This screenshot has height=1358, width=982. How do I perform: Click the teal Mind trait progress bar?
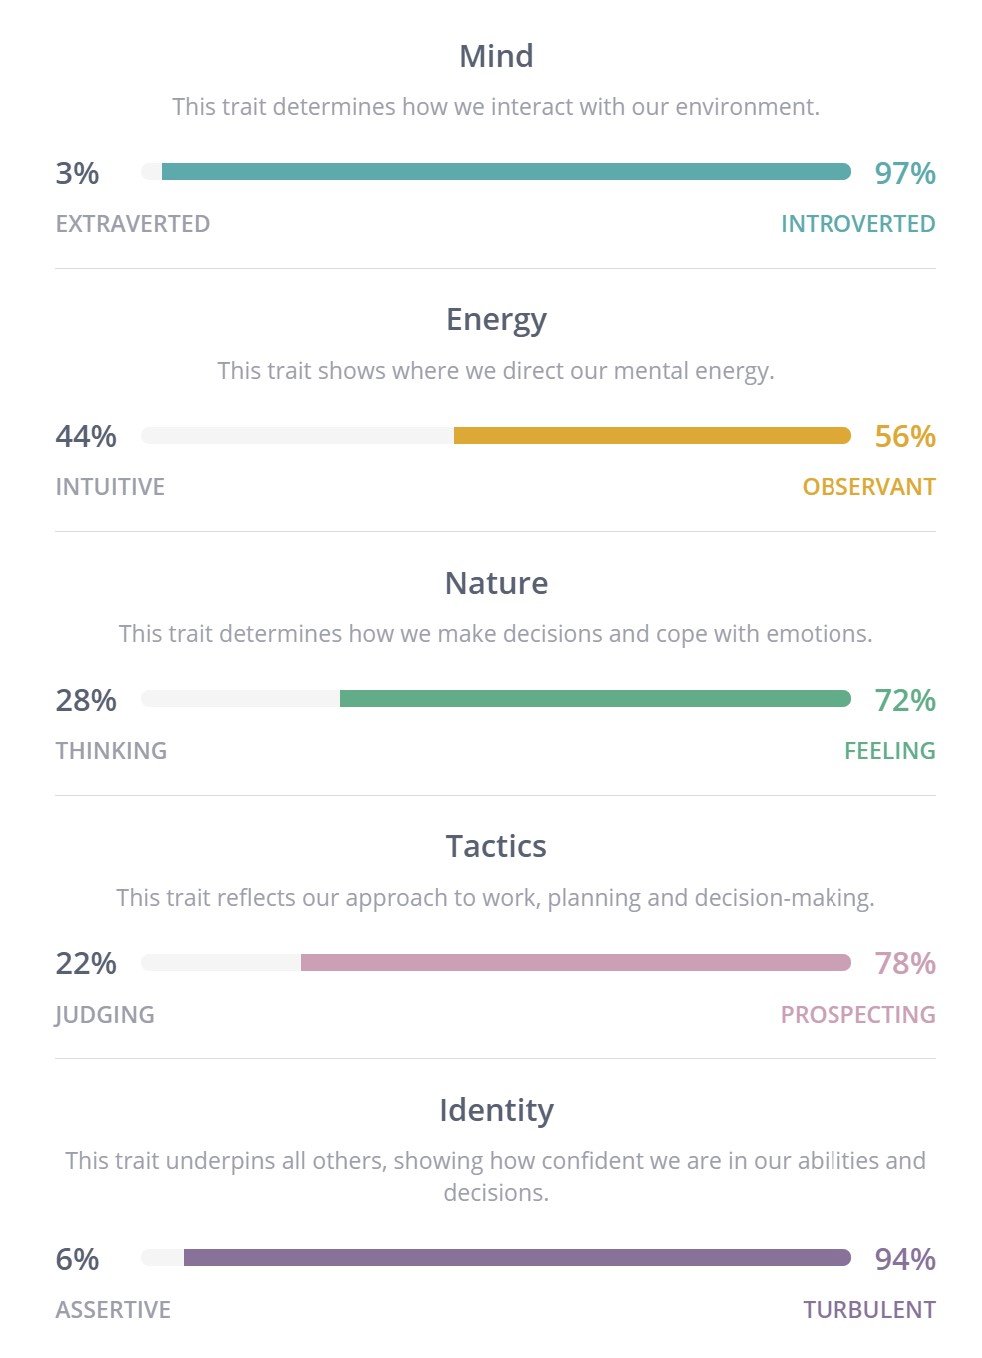coord(496,172)
